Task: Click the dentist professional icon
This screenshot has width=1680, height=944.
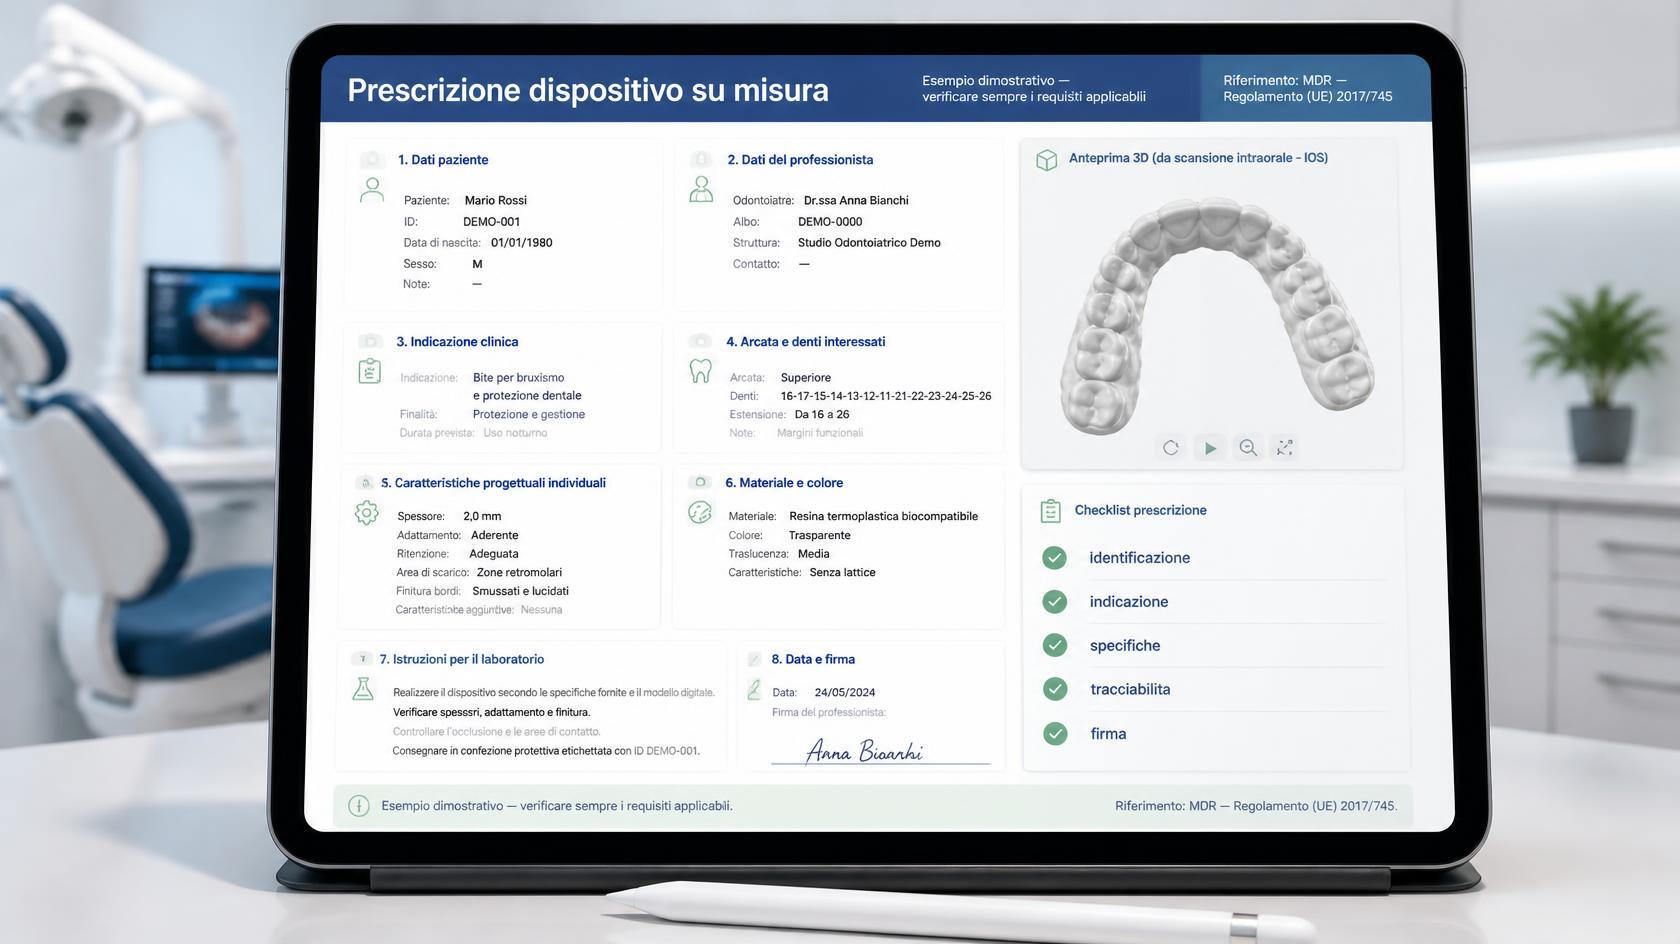Action: 701,189
